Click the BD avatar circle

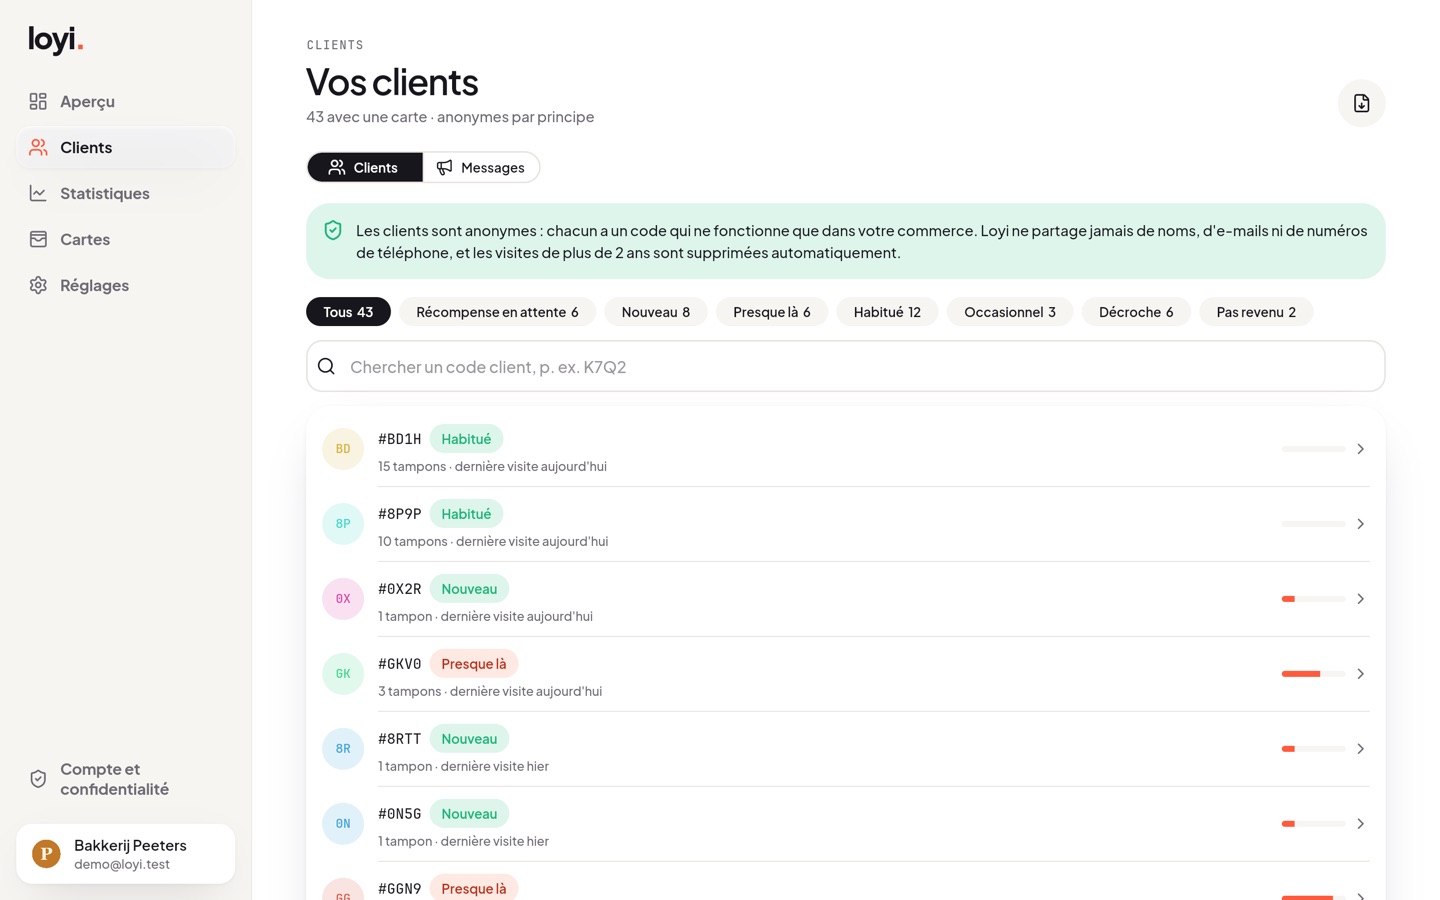click(x=343, y=449)
